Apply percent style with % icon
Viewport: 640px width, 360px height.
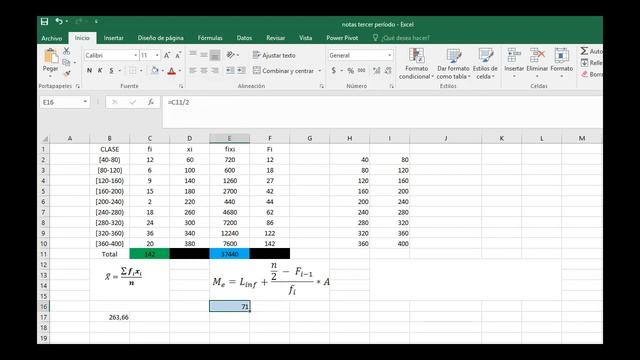[351, 71]
